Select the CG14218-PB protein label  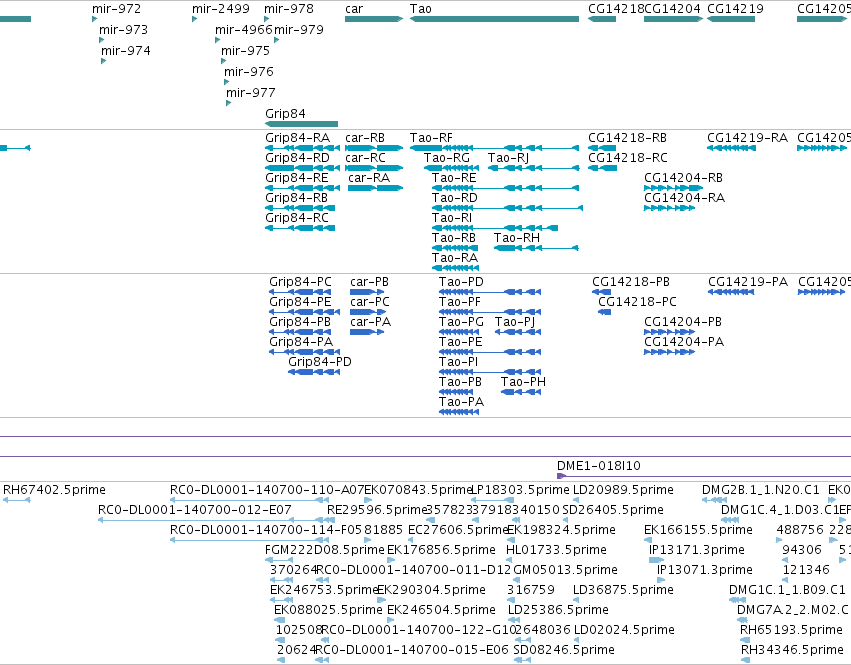point(631,282)
